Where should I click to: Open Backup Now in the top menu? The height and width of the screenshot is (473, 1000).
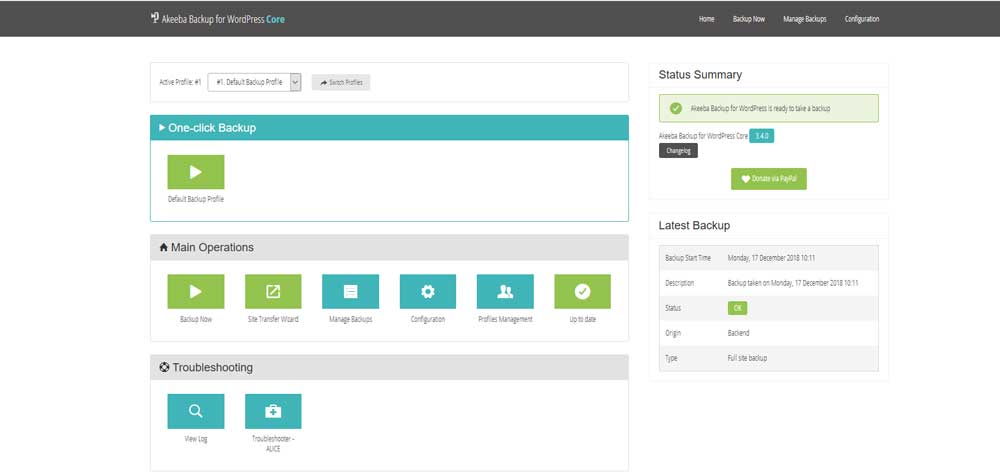click(x=749, y=19)
